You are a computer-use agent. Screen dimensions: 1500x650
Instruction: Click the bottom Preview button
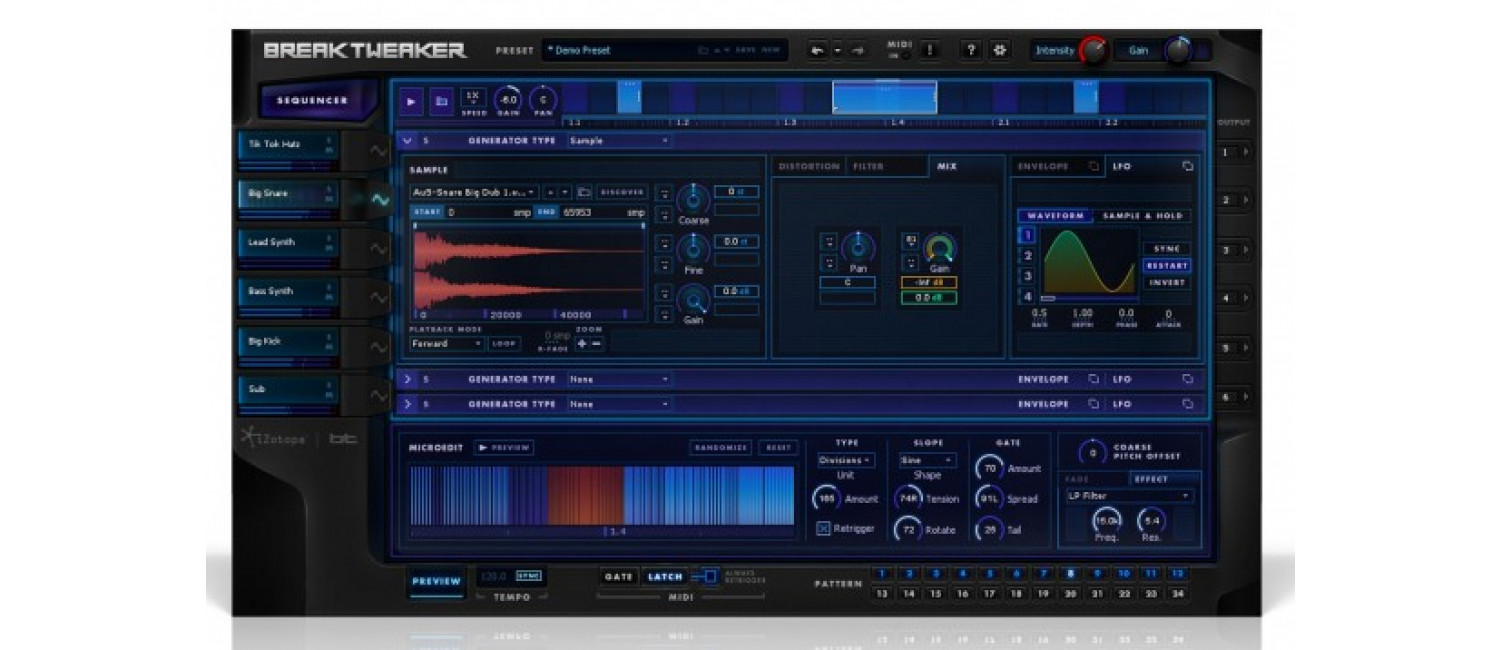tap(437, 581)
